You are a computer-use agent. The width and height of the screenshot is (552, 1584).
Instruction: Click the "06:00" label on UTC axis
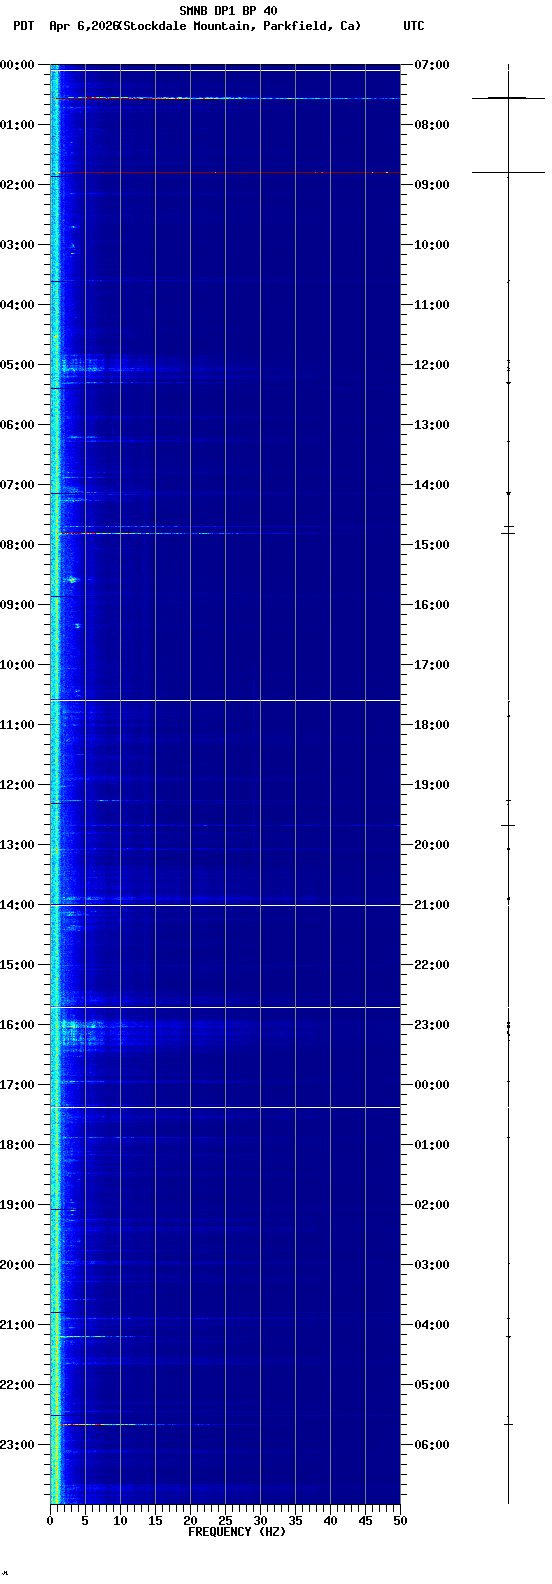[432, 1445]
